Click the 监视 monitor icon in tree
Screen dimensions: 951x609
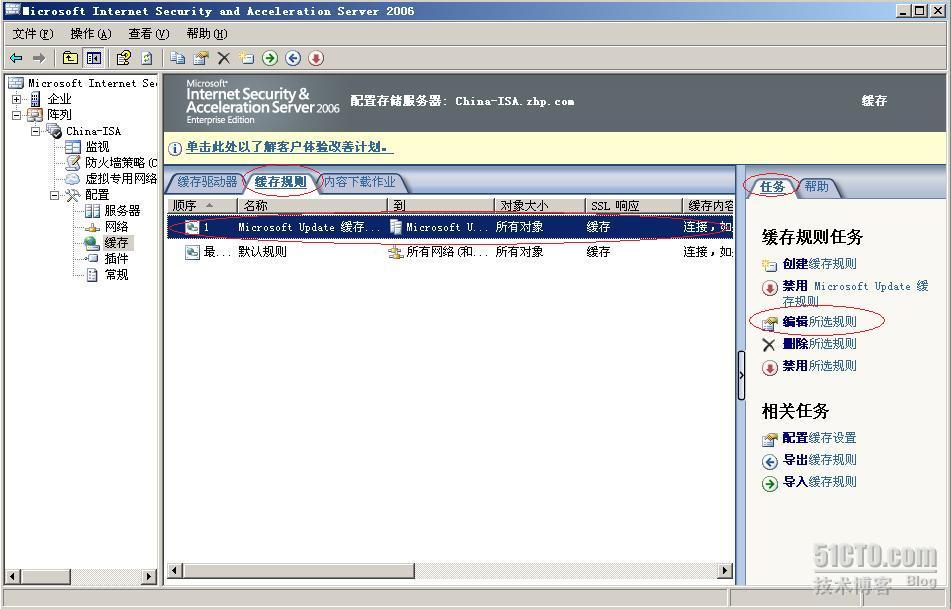tap(73, 147)
